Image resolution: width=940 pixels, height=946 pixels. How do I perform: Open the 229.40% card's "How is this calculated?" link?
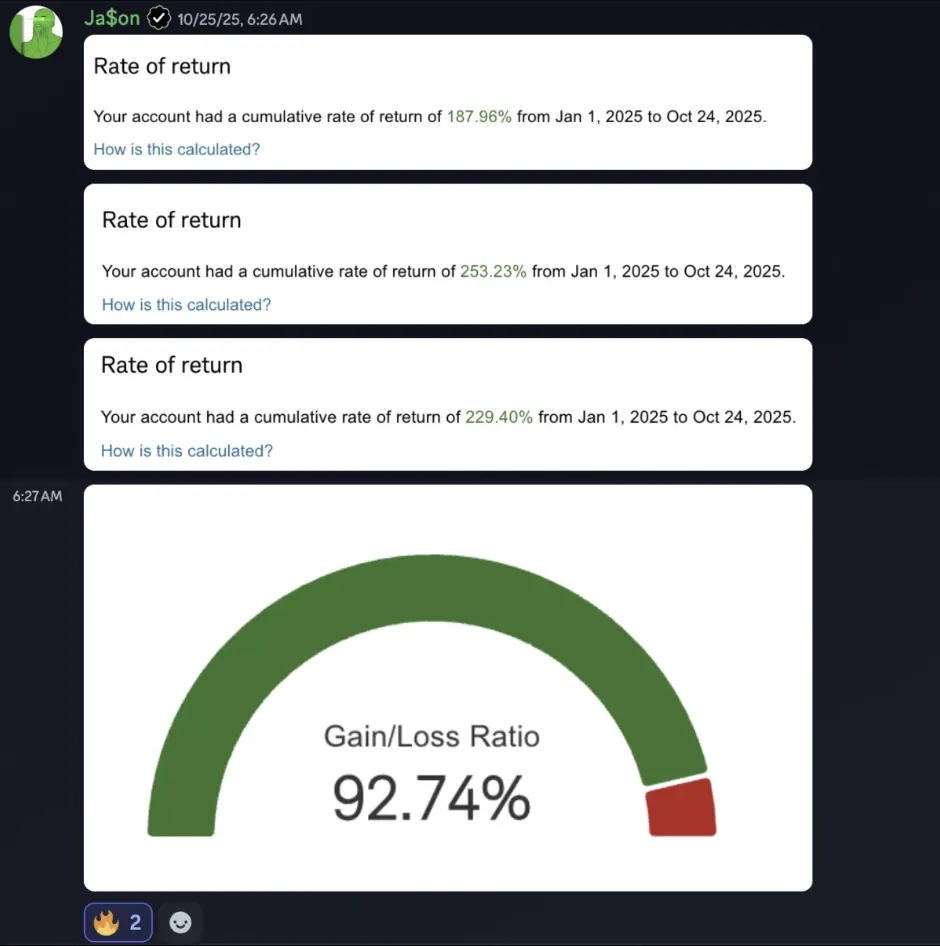[x=186, y=451]
